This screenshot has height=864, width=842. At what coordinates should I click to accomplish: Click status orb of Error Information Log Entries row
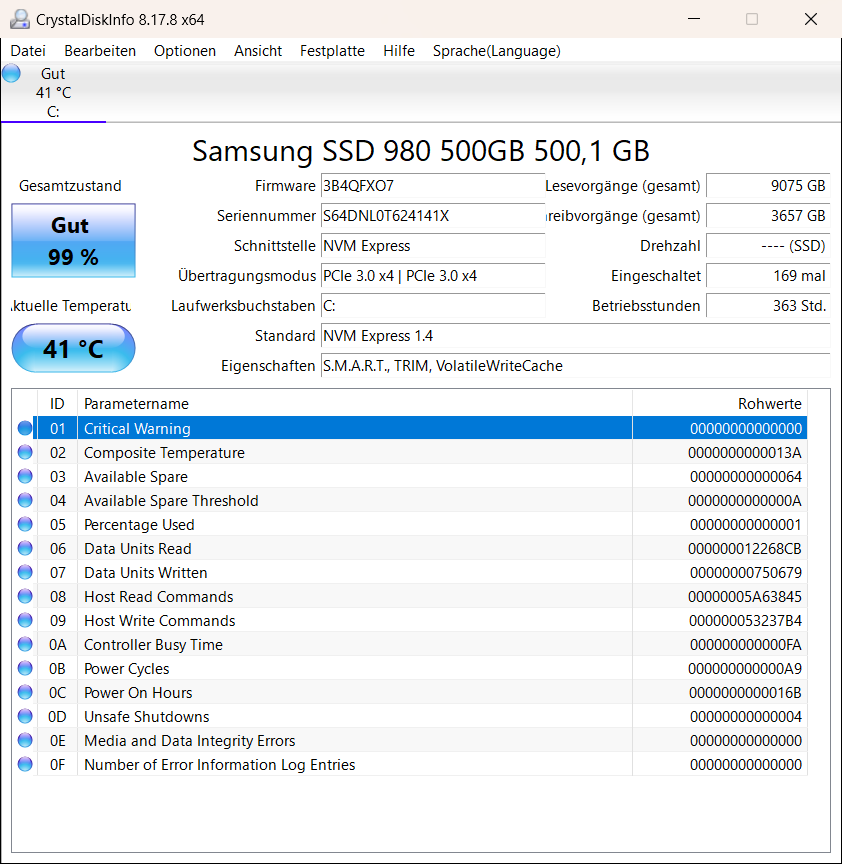pyautogui.click(x=25, y=764)
